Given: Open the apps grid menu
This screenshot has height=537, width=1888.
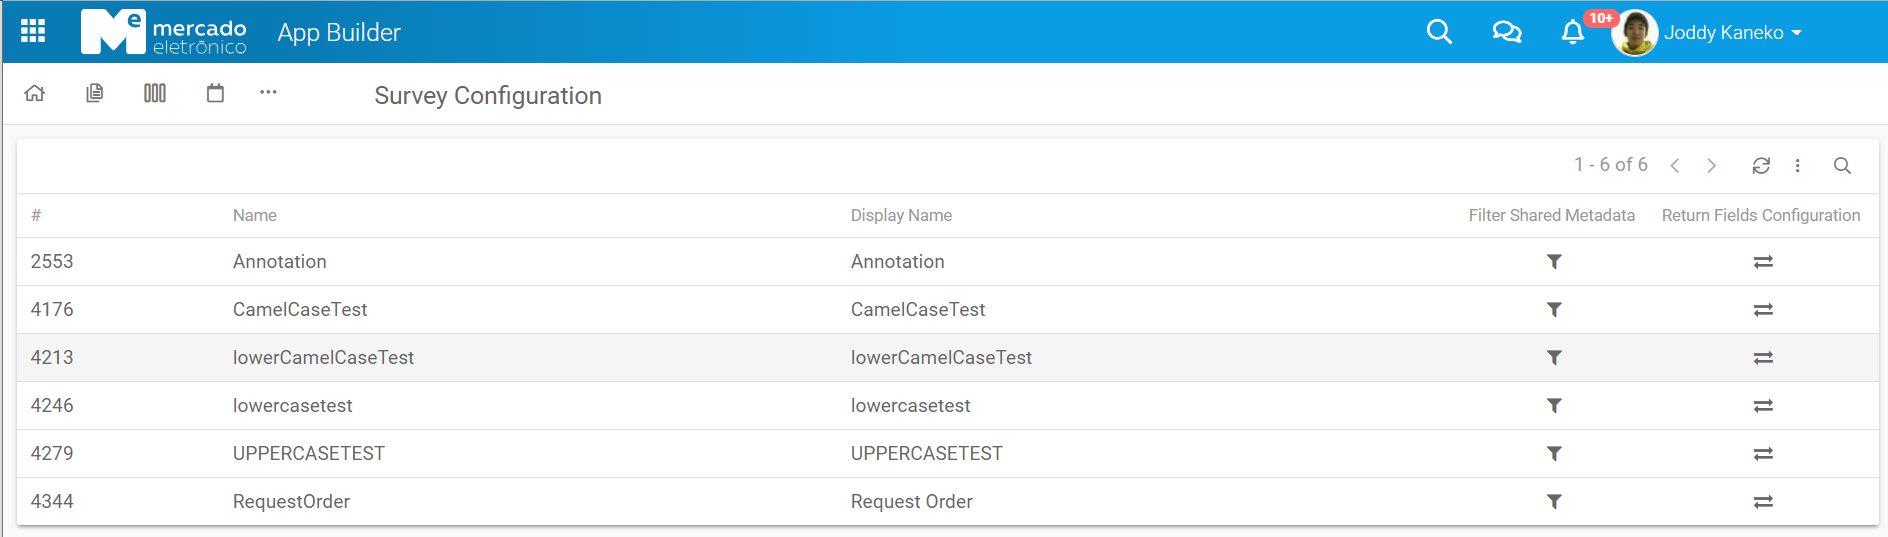Looking at the screenshot, I should (33, 31).
